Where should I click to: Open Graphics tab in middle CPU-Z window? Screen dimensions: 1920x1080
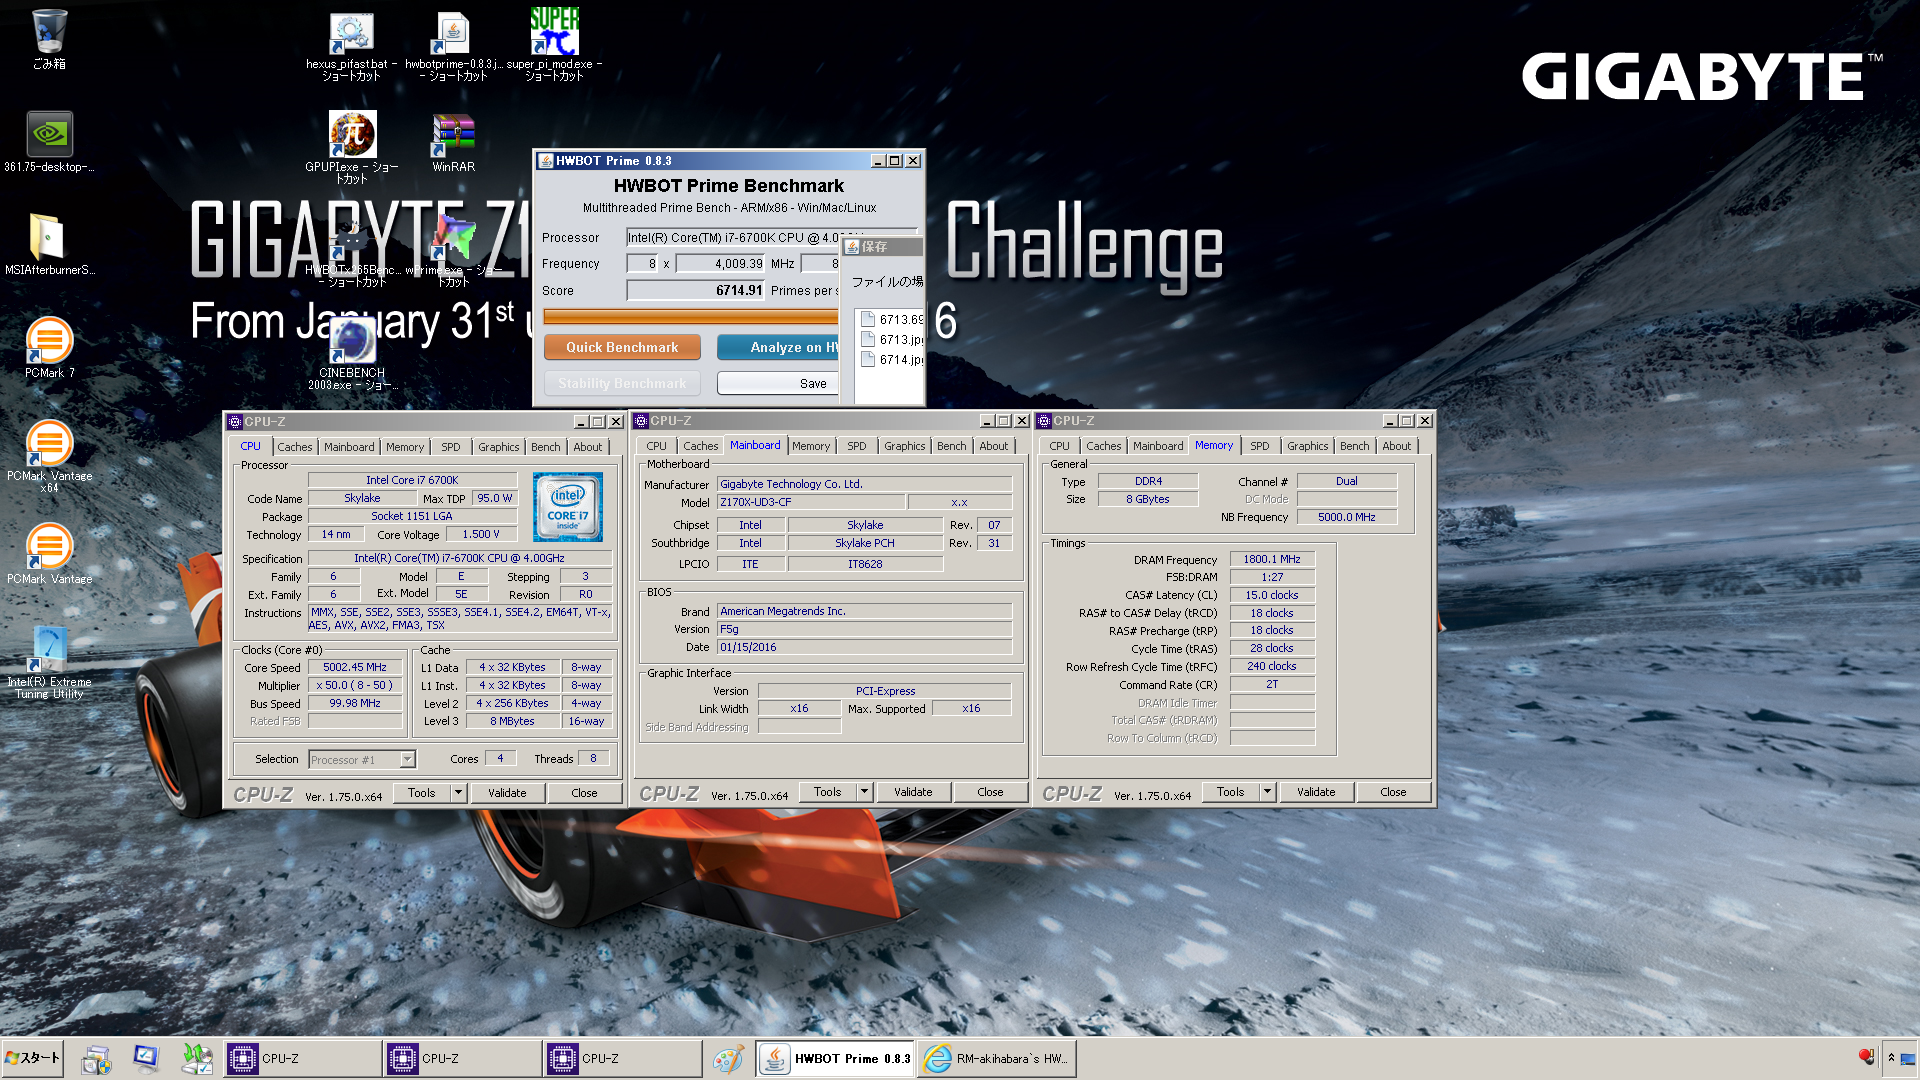(904, 446)
